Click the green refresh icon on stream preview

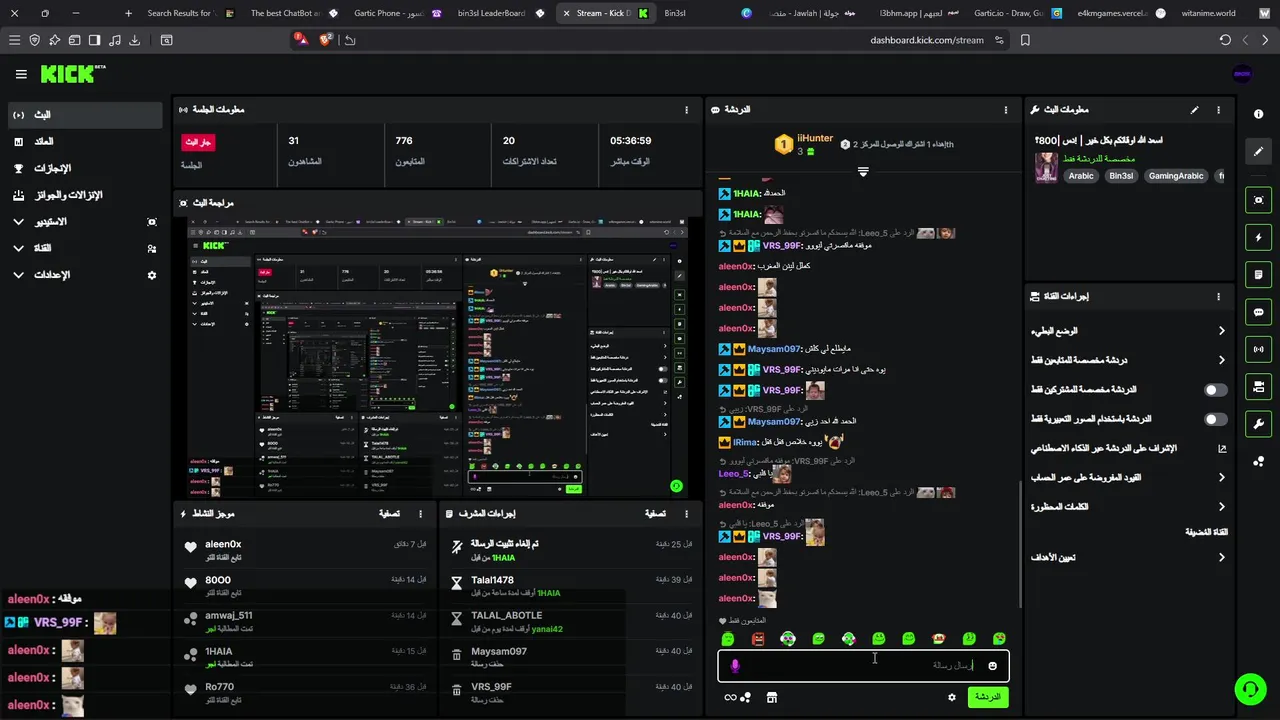[676, 486]
